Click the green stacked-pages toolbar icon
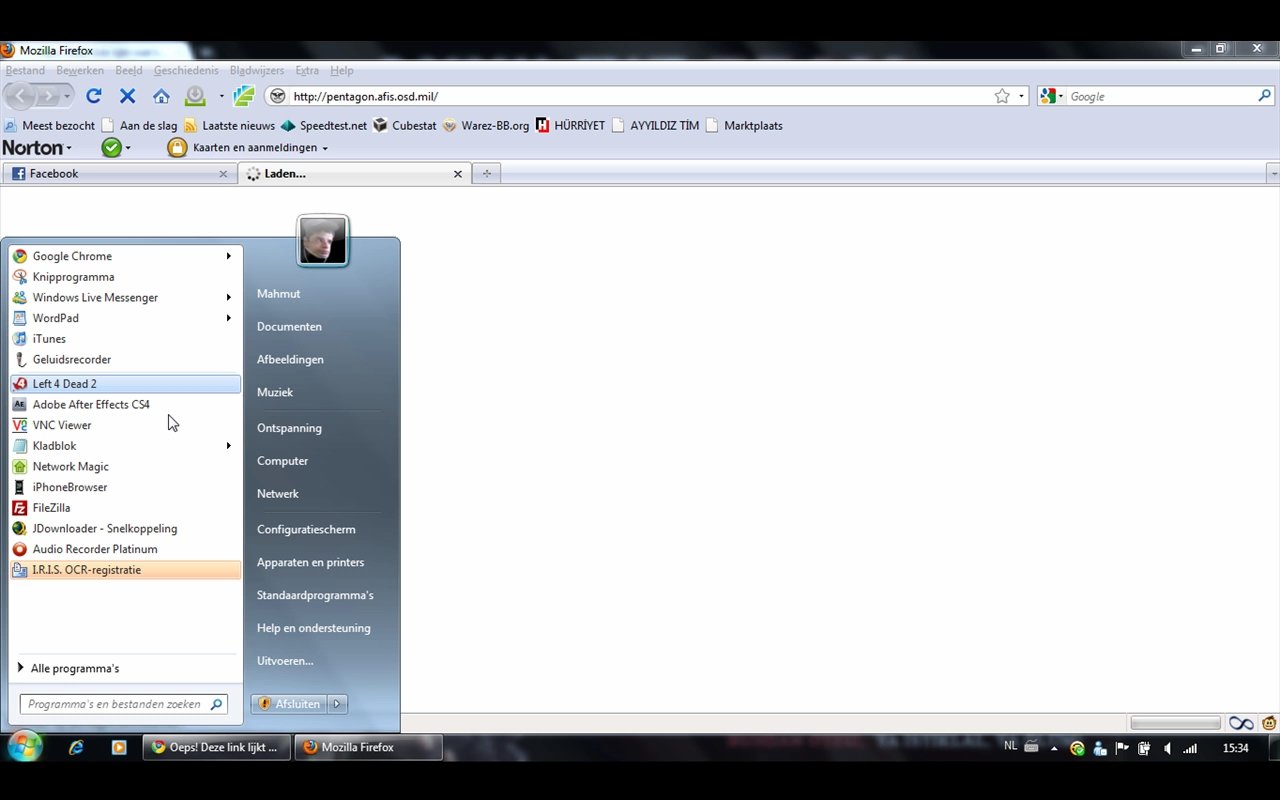Screen dimensions: 1280x800 (244, 96)
